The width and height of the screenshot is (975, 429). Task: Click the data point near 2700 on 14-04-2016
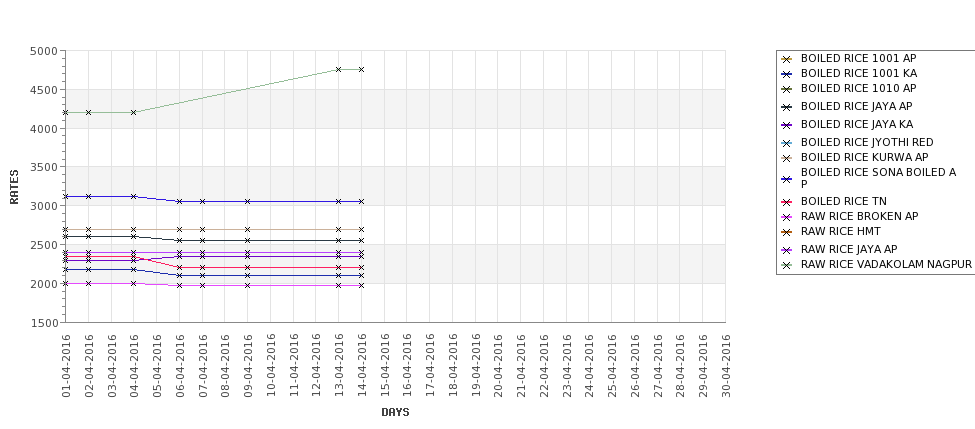(361, 229)
